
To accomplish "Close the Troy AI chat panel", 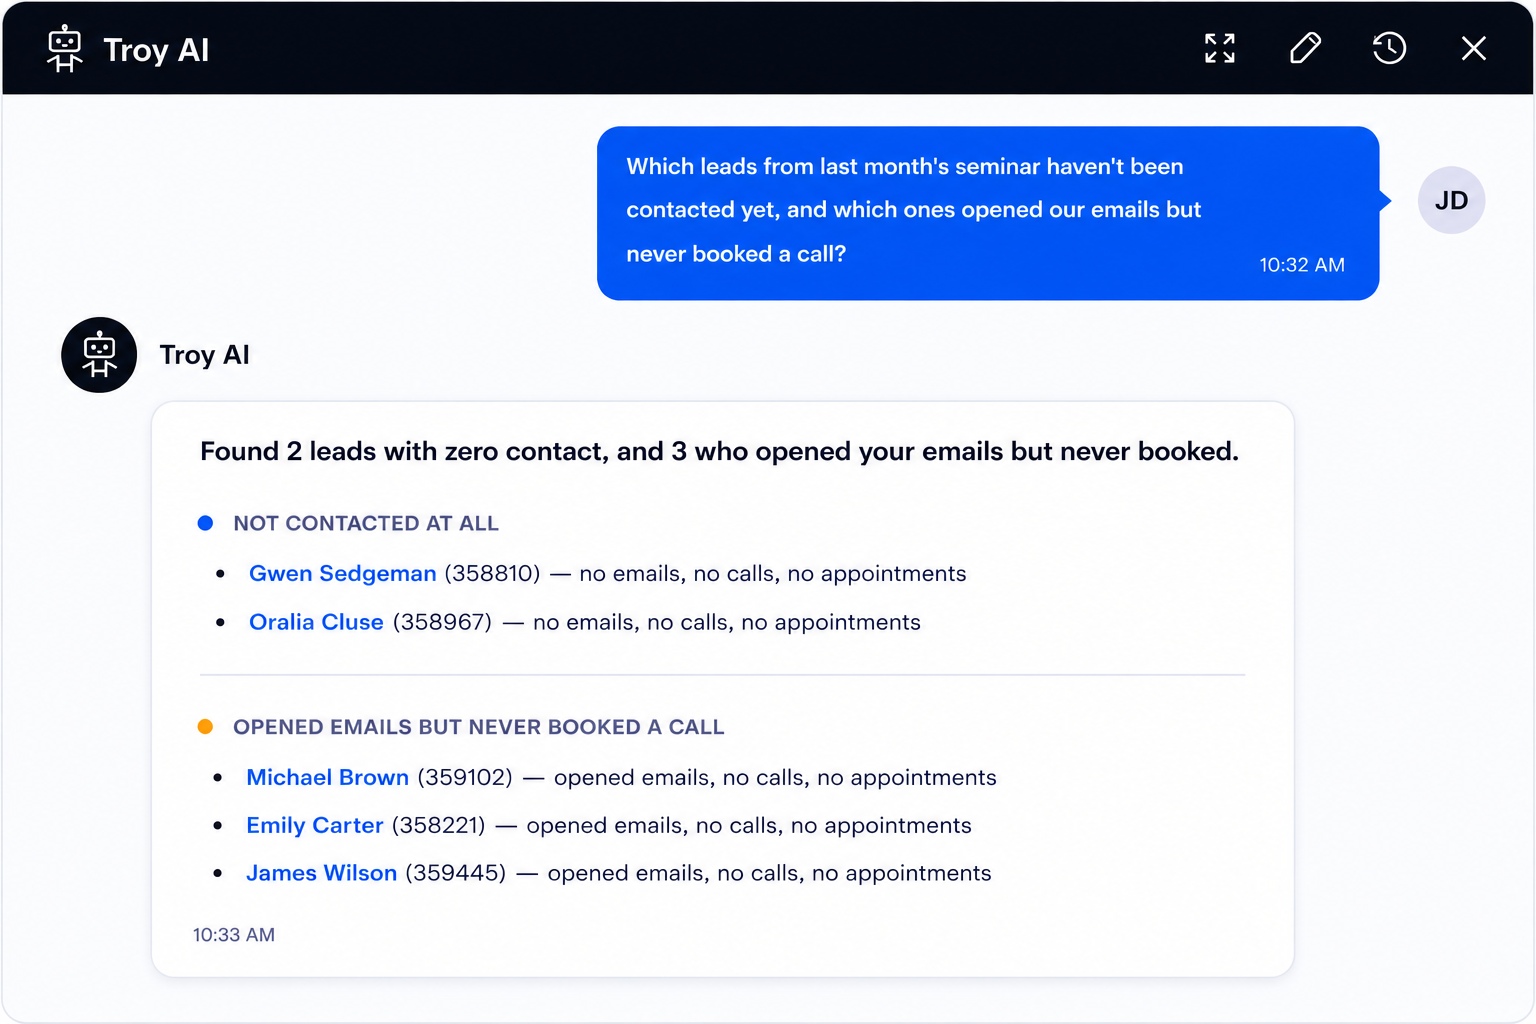I will 1473,48.
